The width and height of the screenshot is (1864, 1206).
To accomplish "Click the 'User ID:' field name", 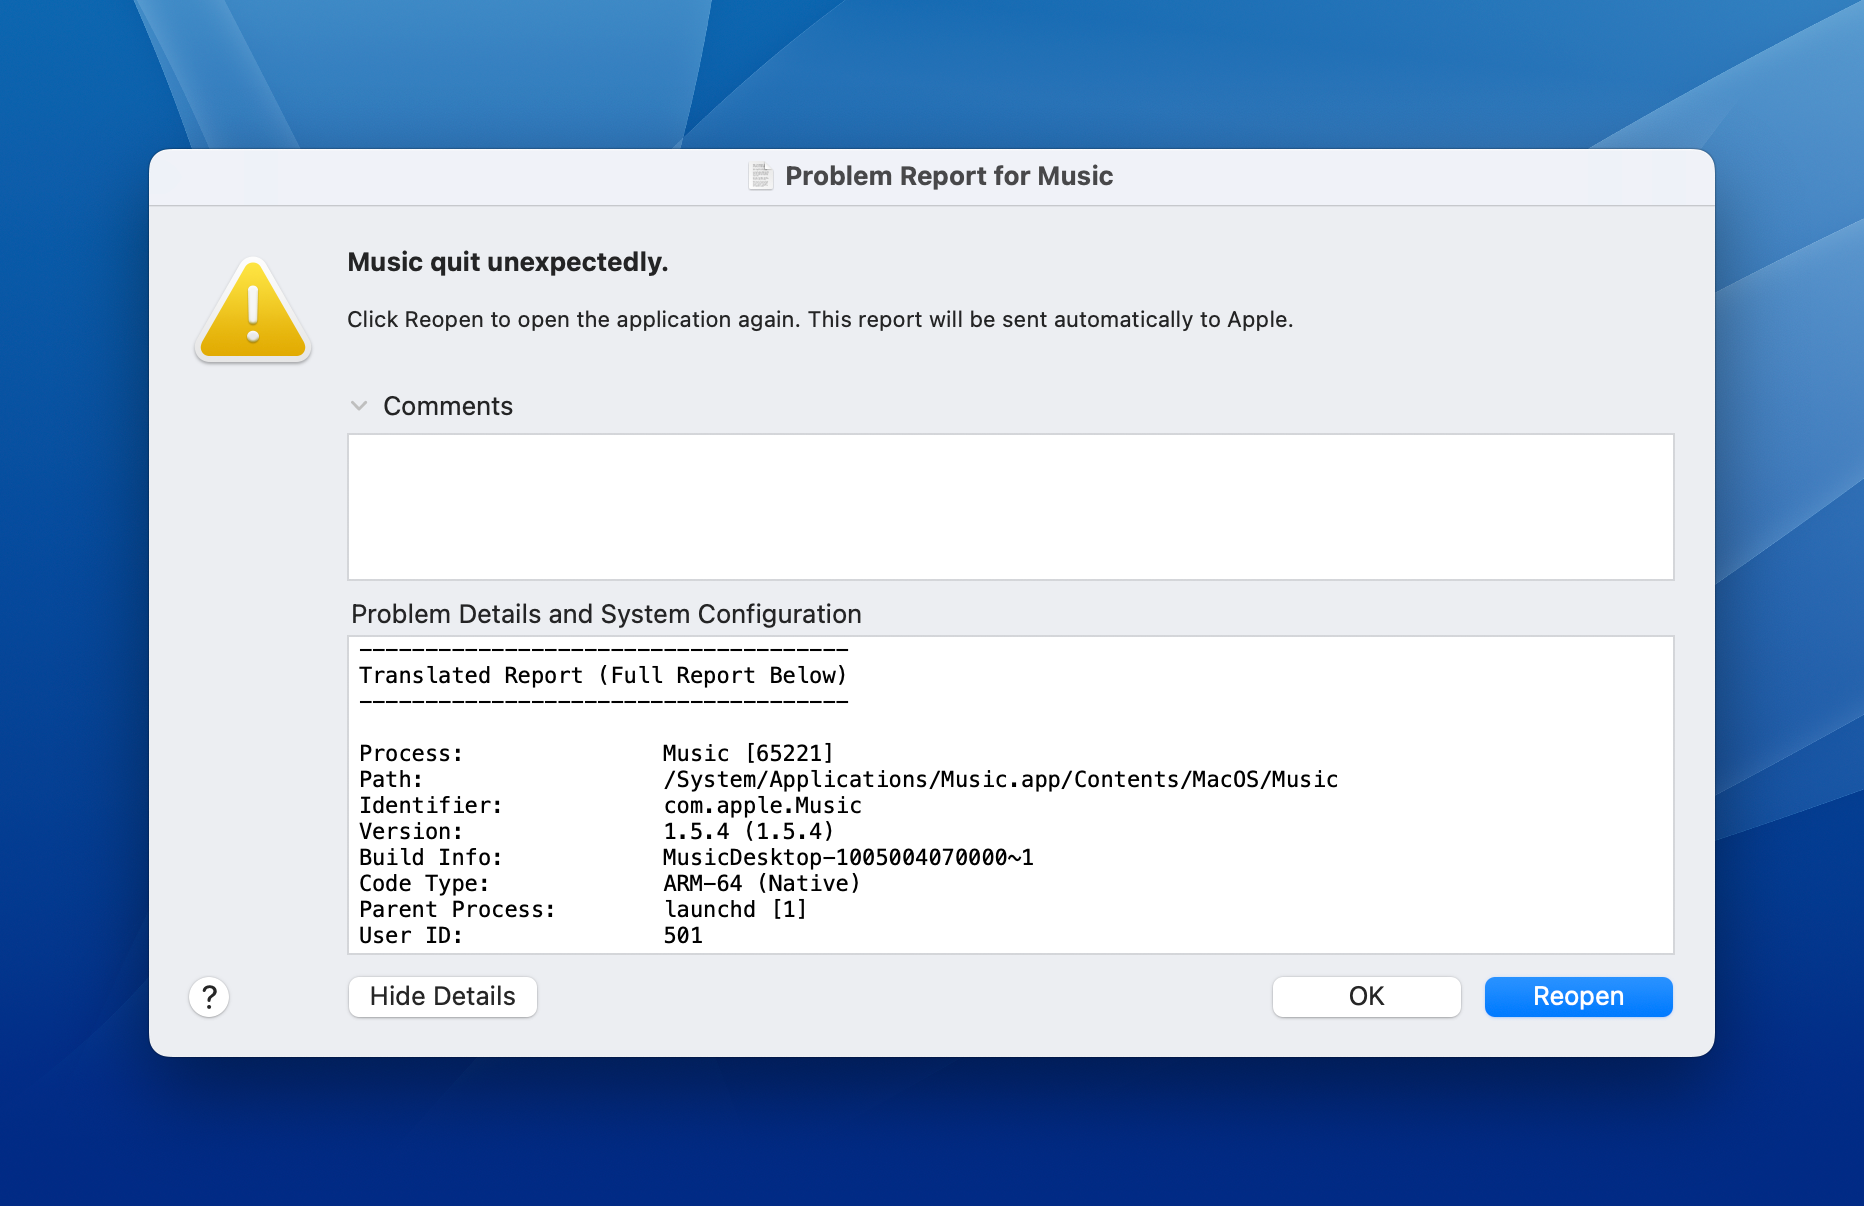I will coord(411,935).
